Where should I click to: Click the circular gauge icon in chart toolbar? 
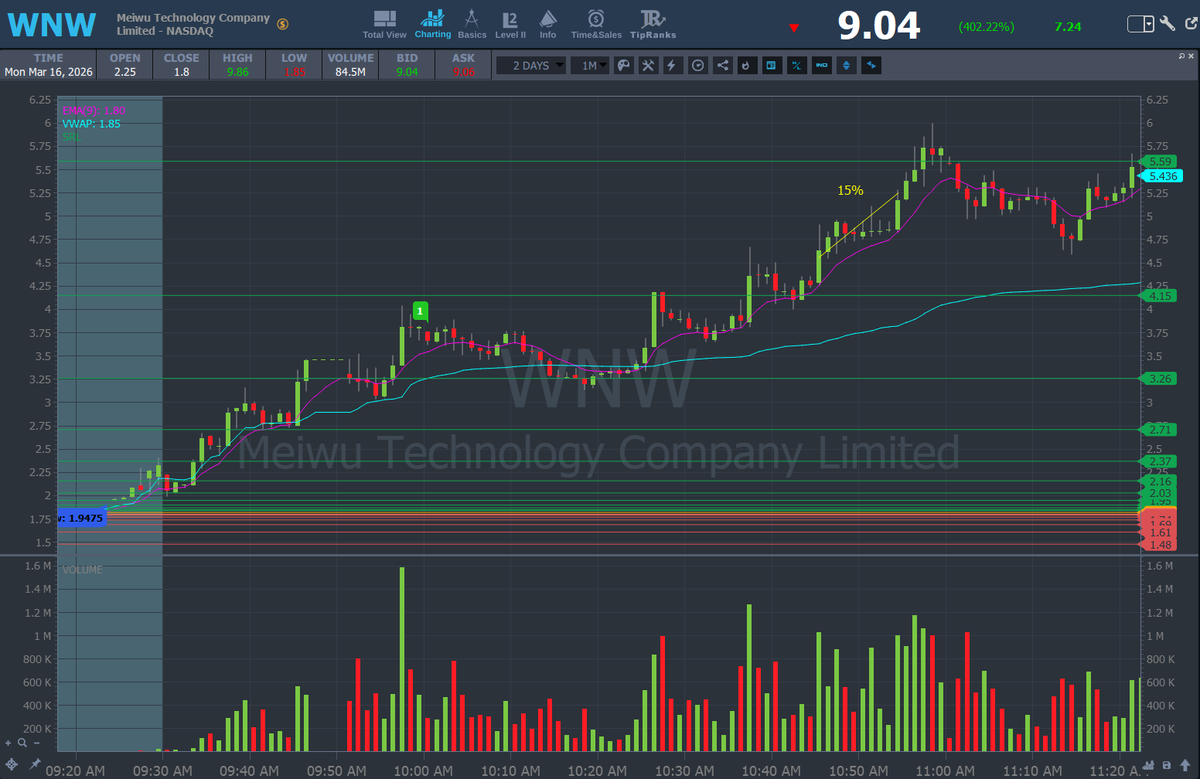(697, 65)
